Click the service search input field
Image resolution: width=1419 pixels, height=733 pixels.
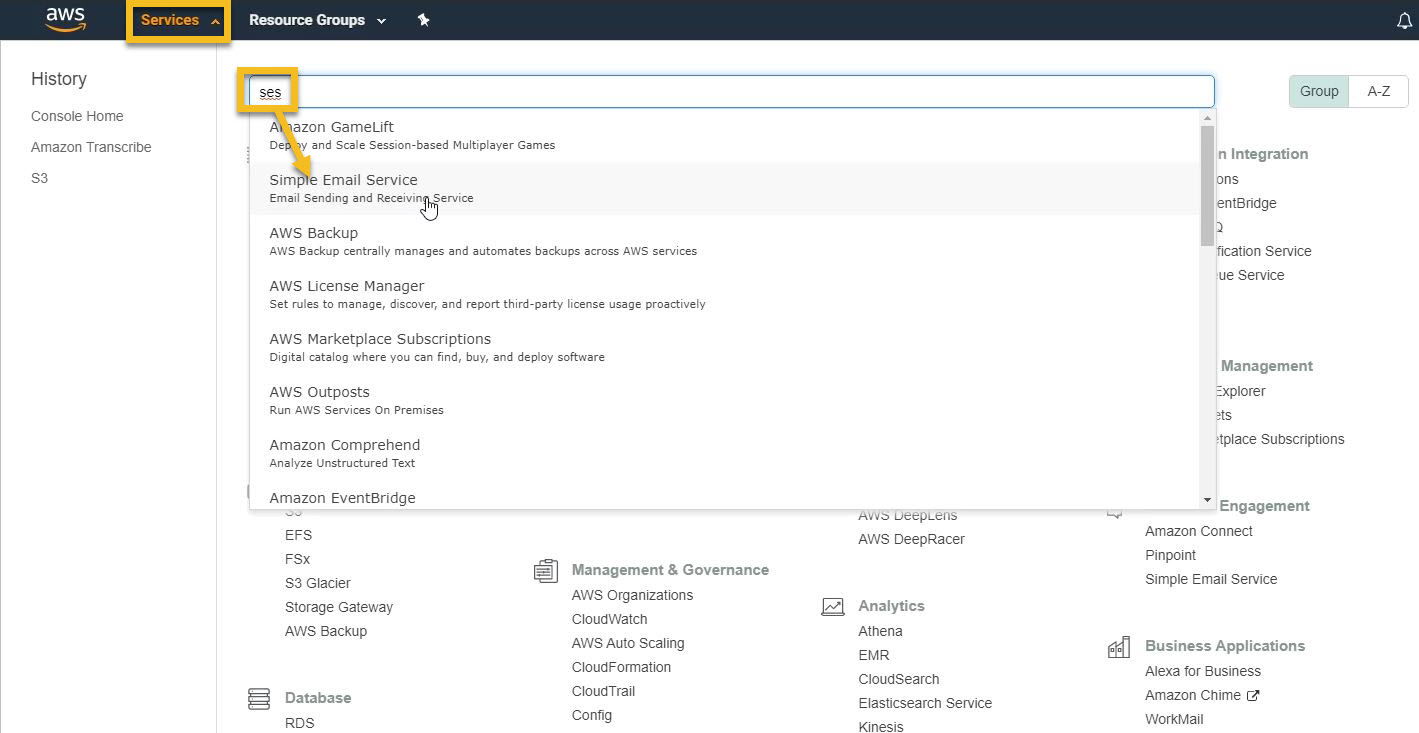click(x=731, y=91)
